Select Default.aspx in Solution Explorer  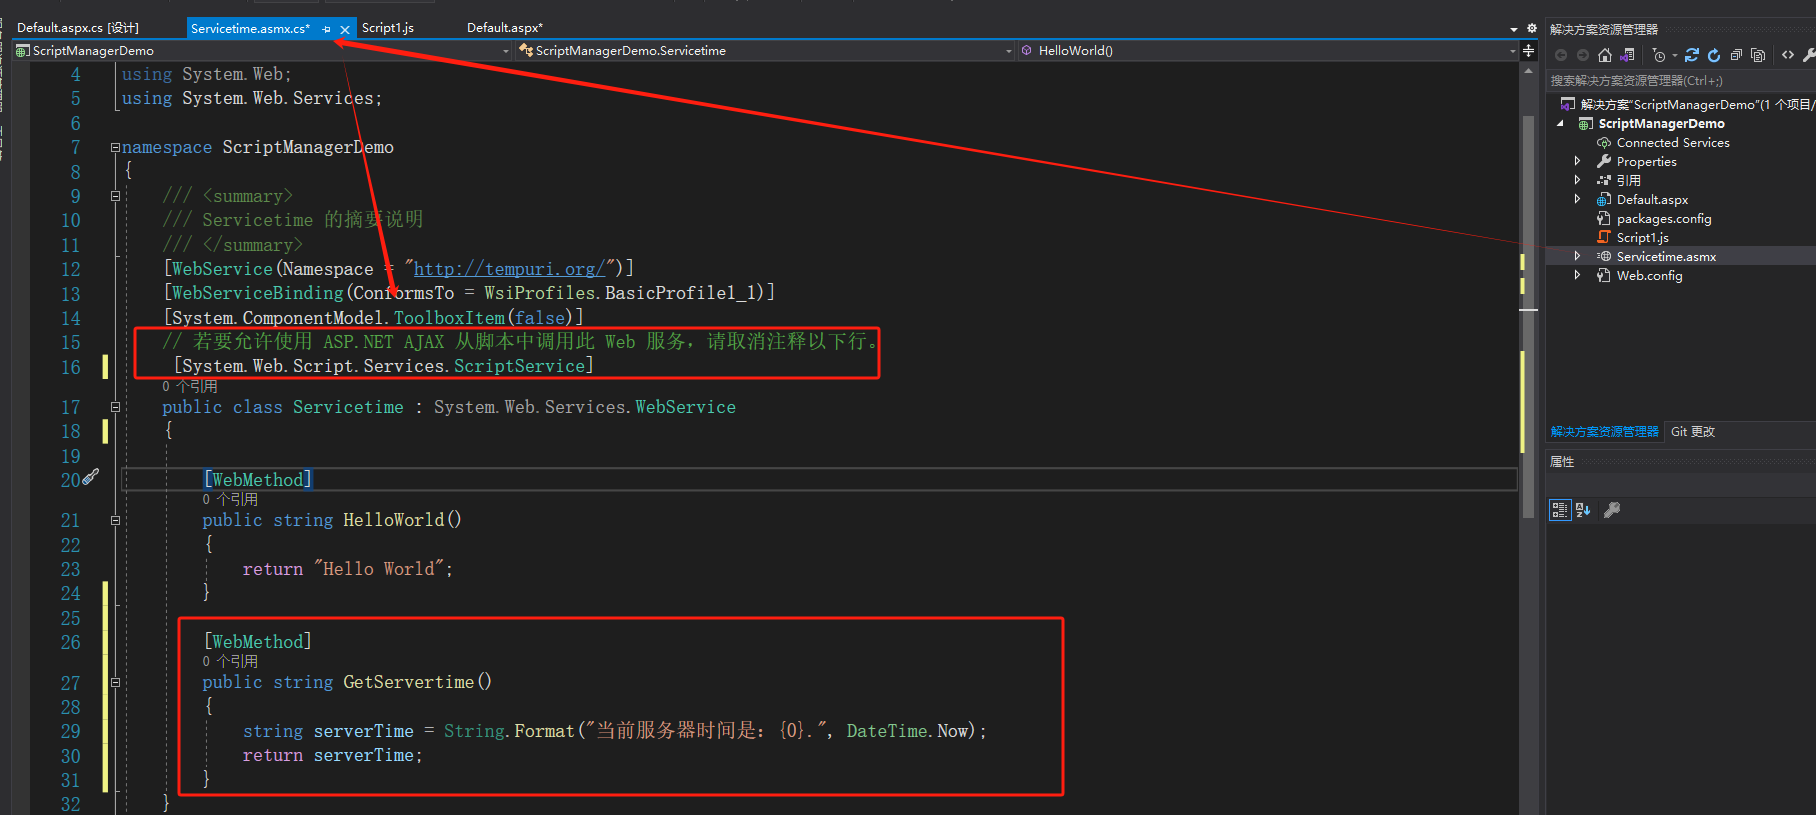coord(1652,200)
